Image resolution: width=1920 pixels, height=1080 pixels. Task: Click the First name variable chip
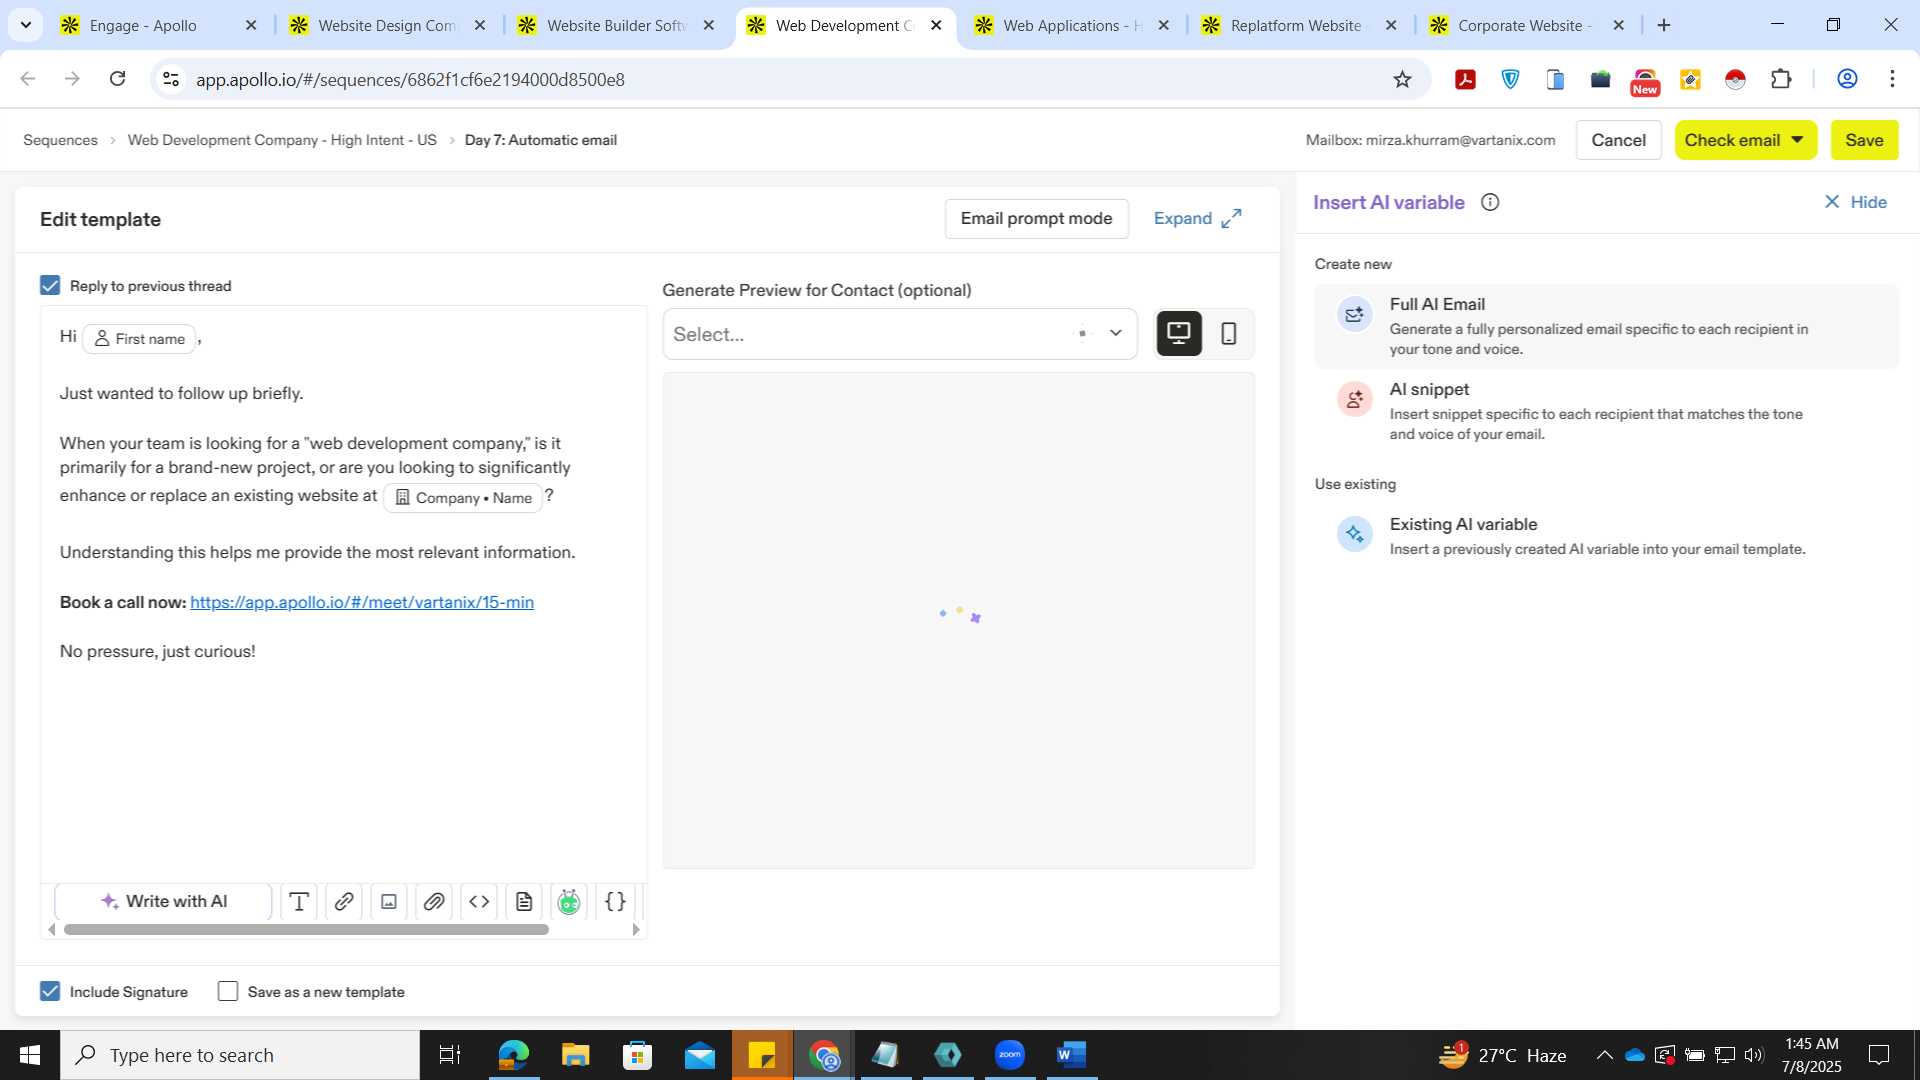tap(140, 339)
